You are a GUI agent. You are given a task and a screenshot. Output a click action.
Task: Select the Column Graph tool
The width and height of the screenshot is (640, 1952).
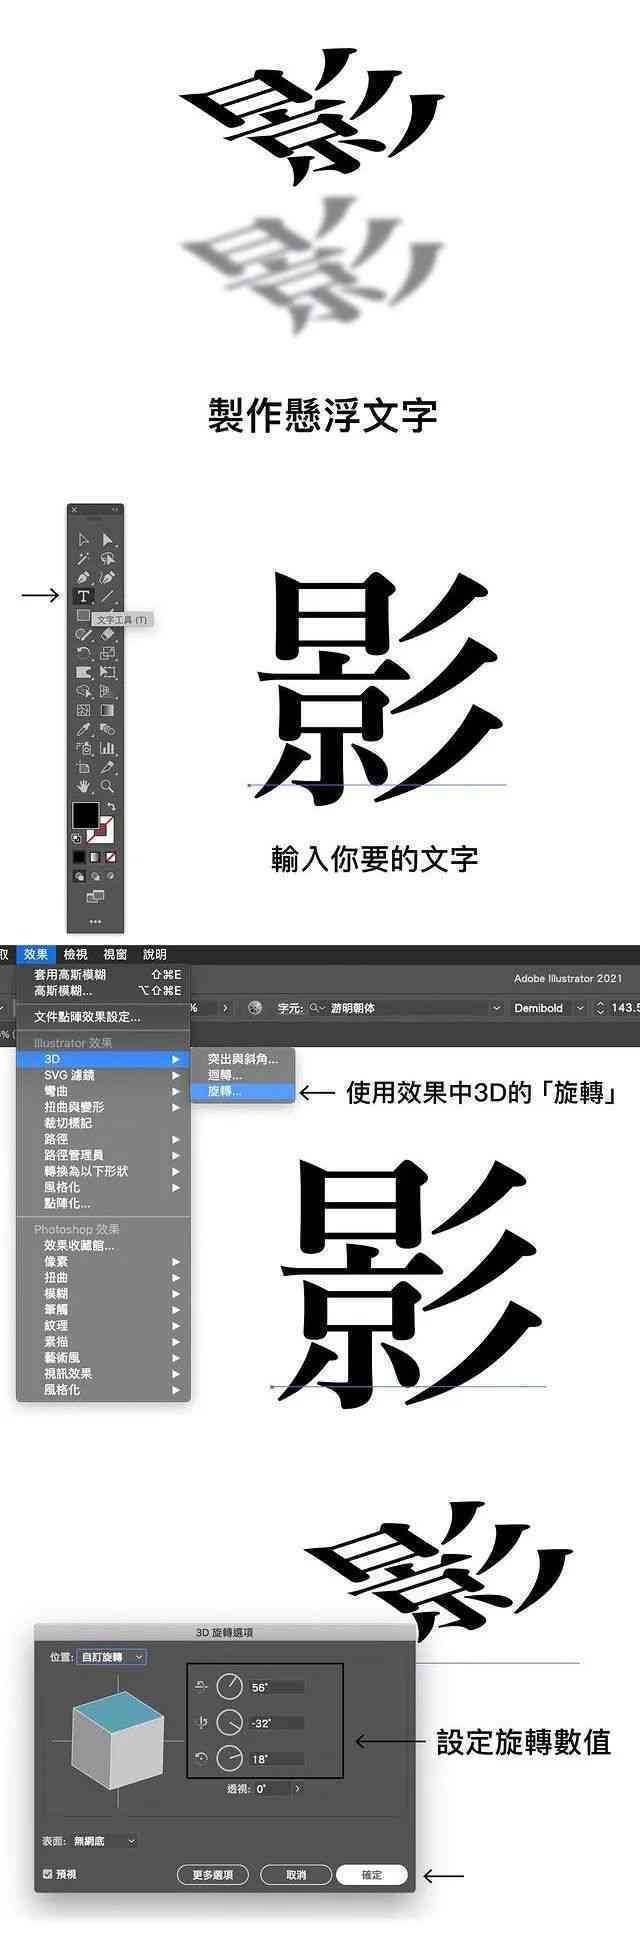[x=107, y=748]
